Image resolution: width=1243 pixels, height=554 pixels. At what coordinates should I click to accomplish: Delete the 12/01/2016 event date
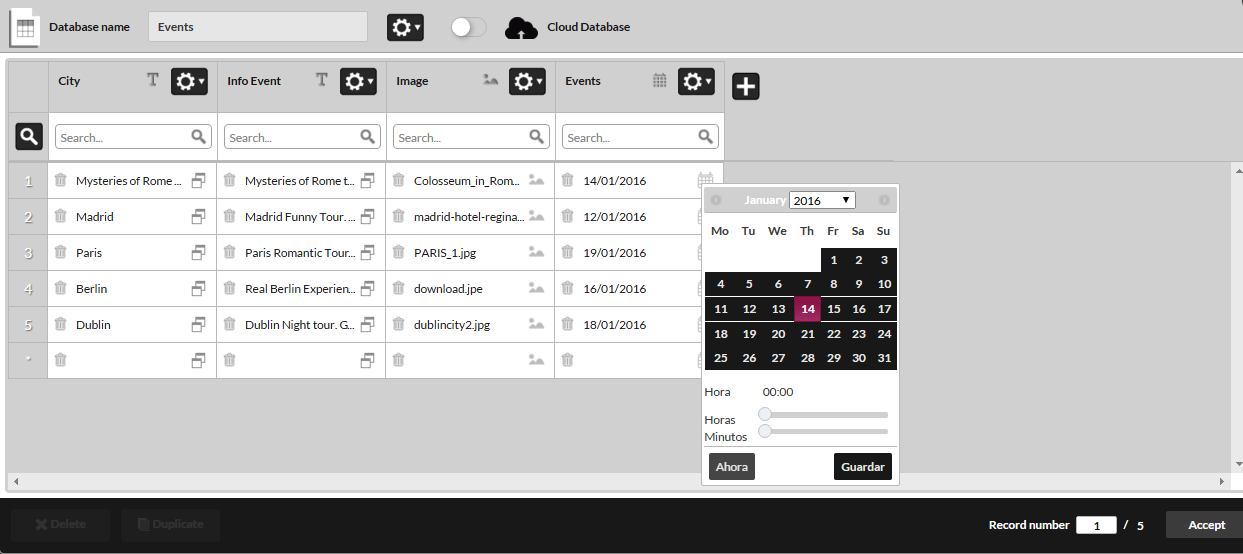click(x=567, y=216)
